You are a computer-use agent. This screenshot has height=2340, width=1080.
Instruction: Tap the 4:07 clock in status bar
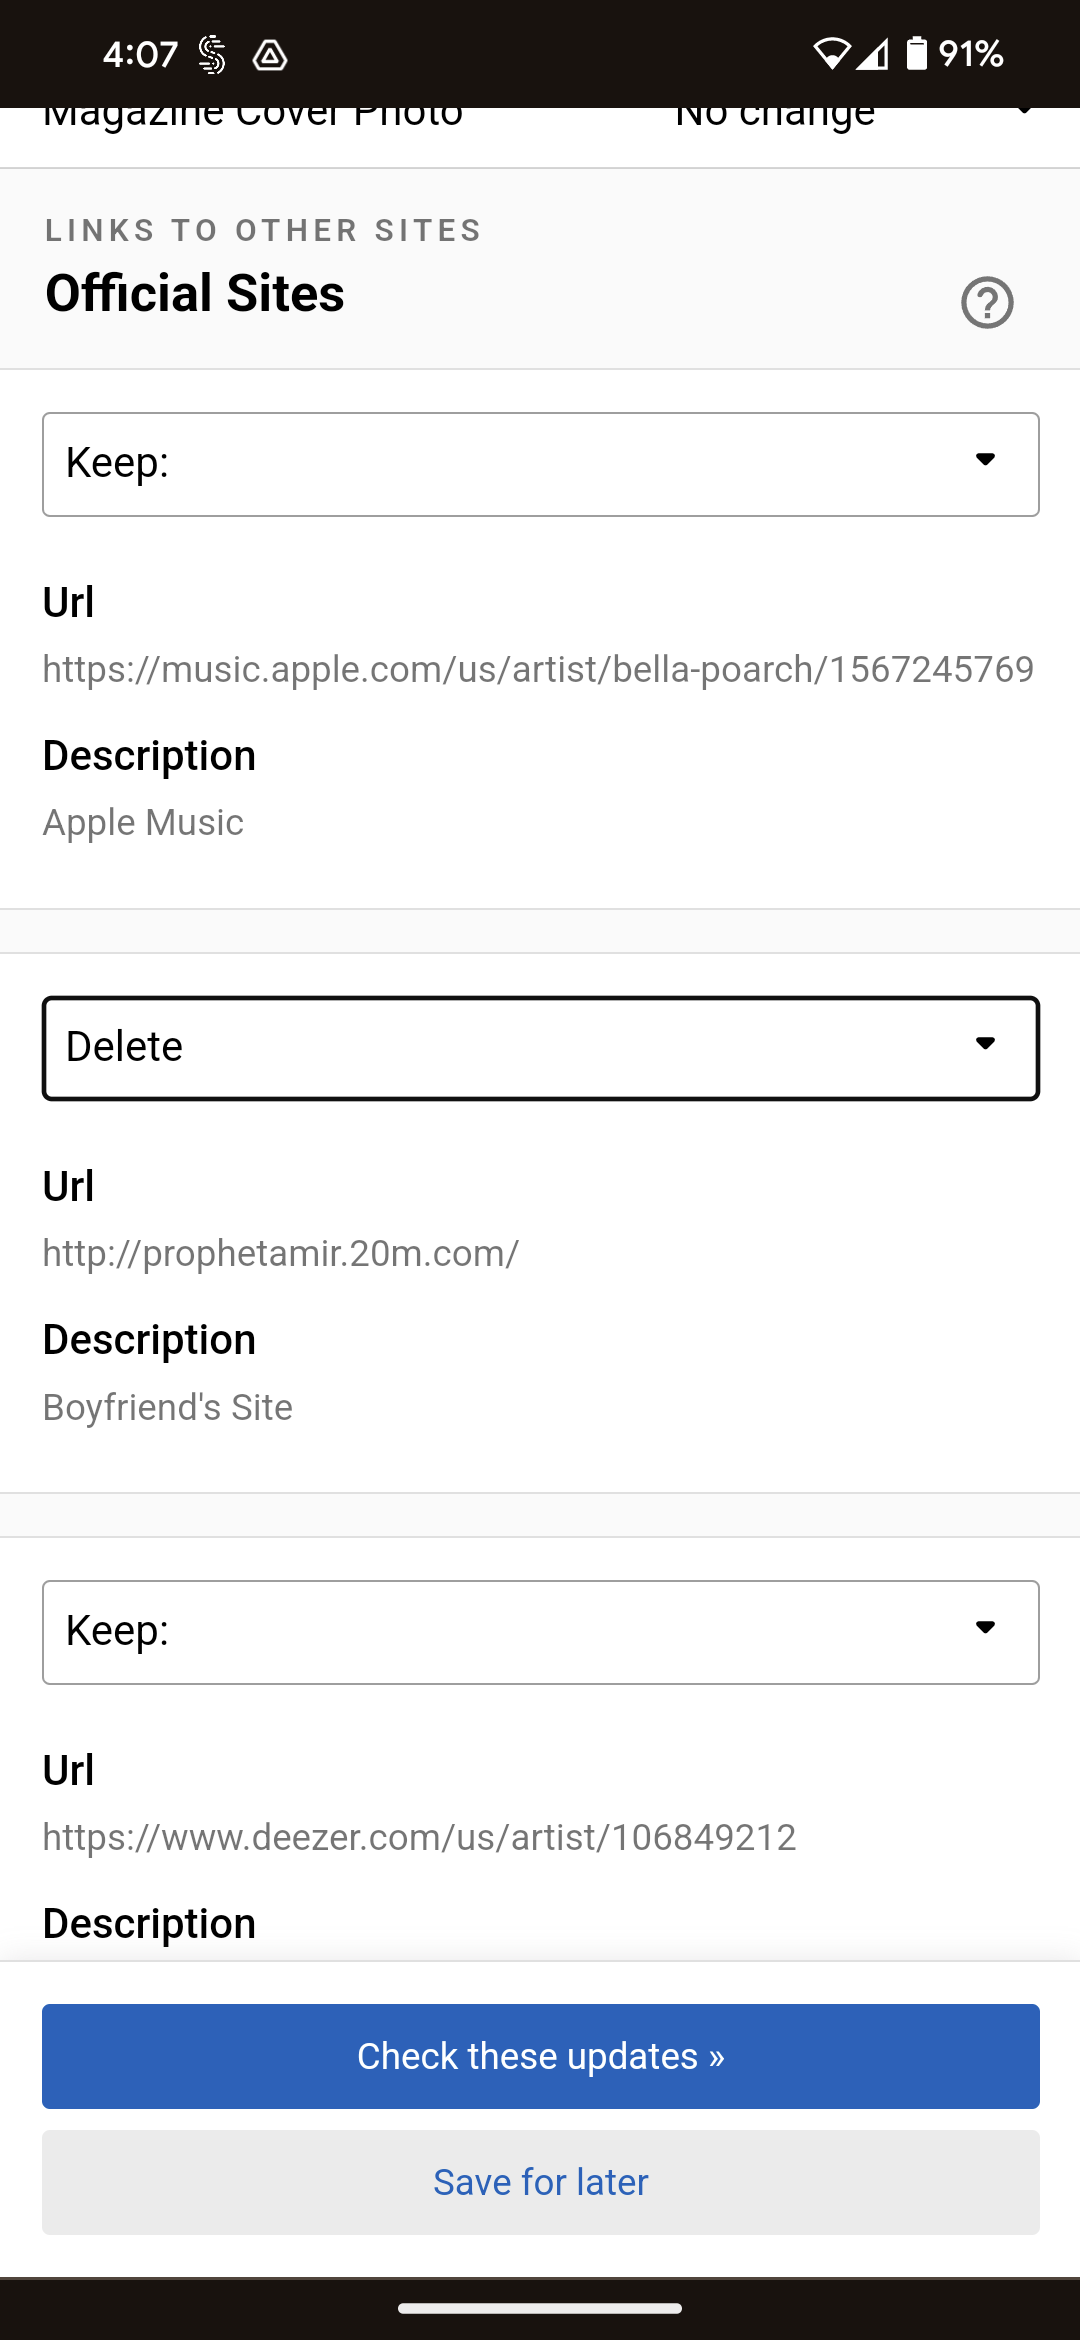140,54
